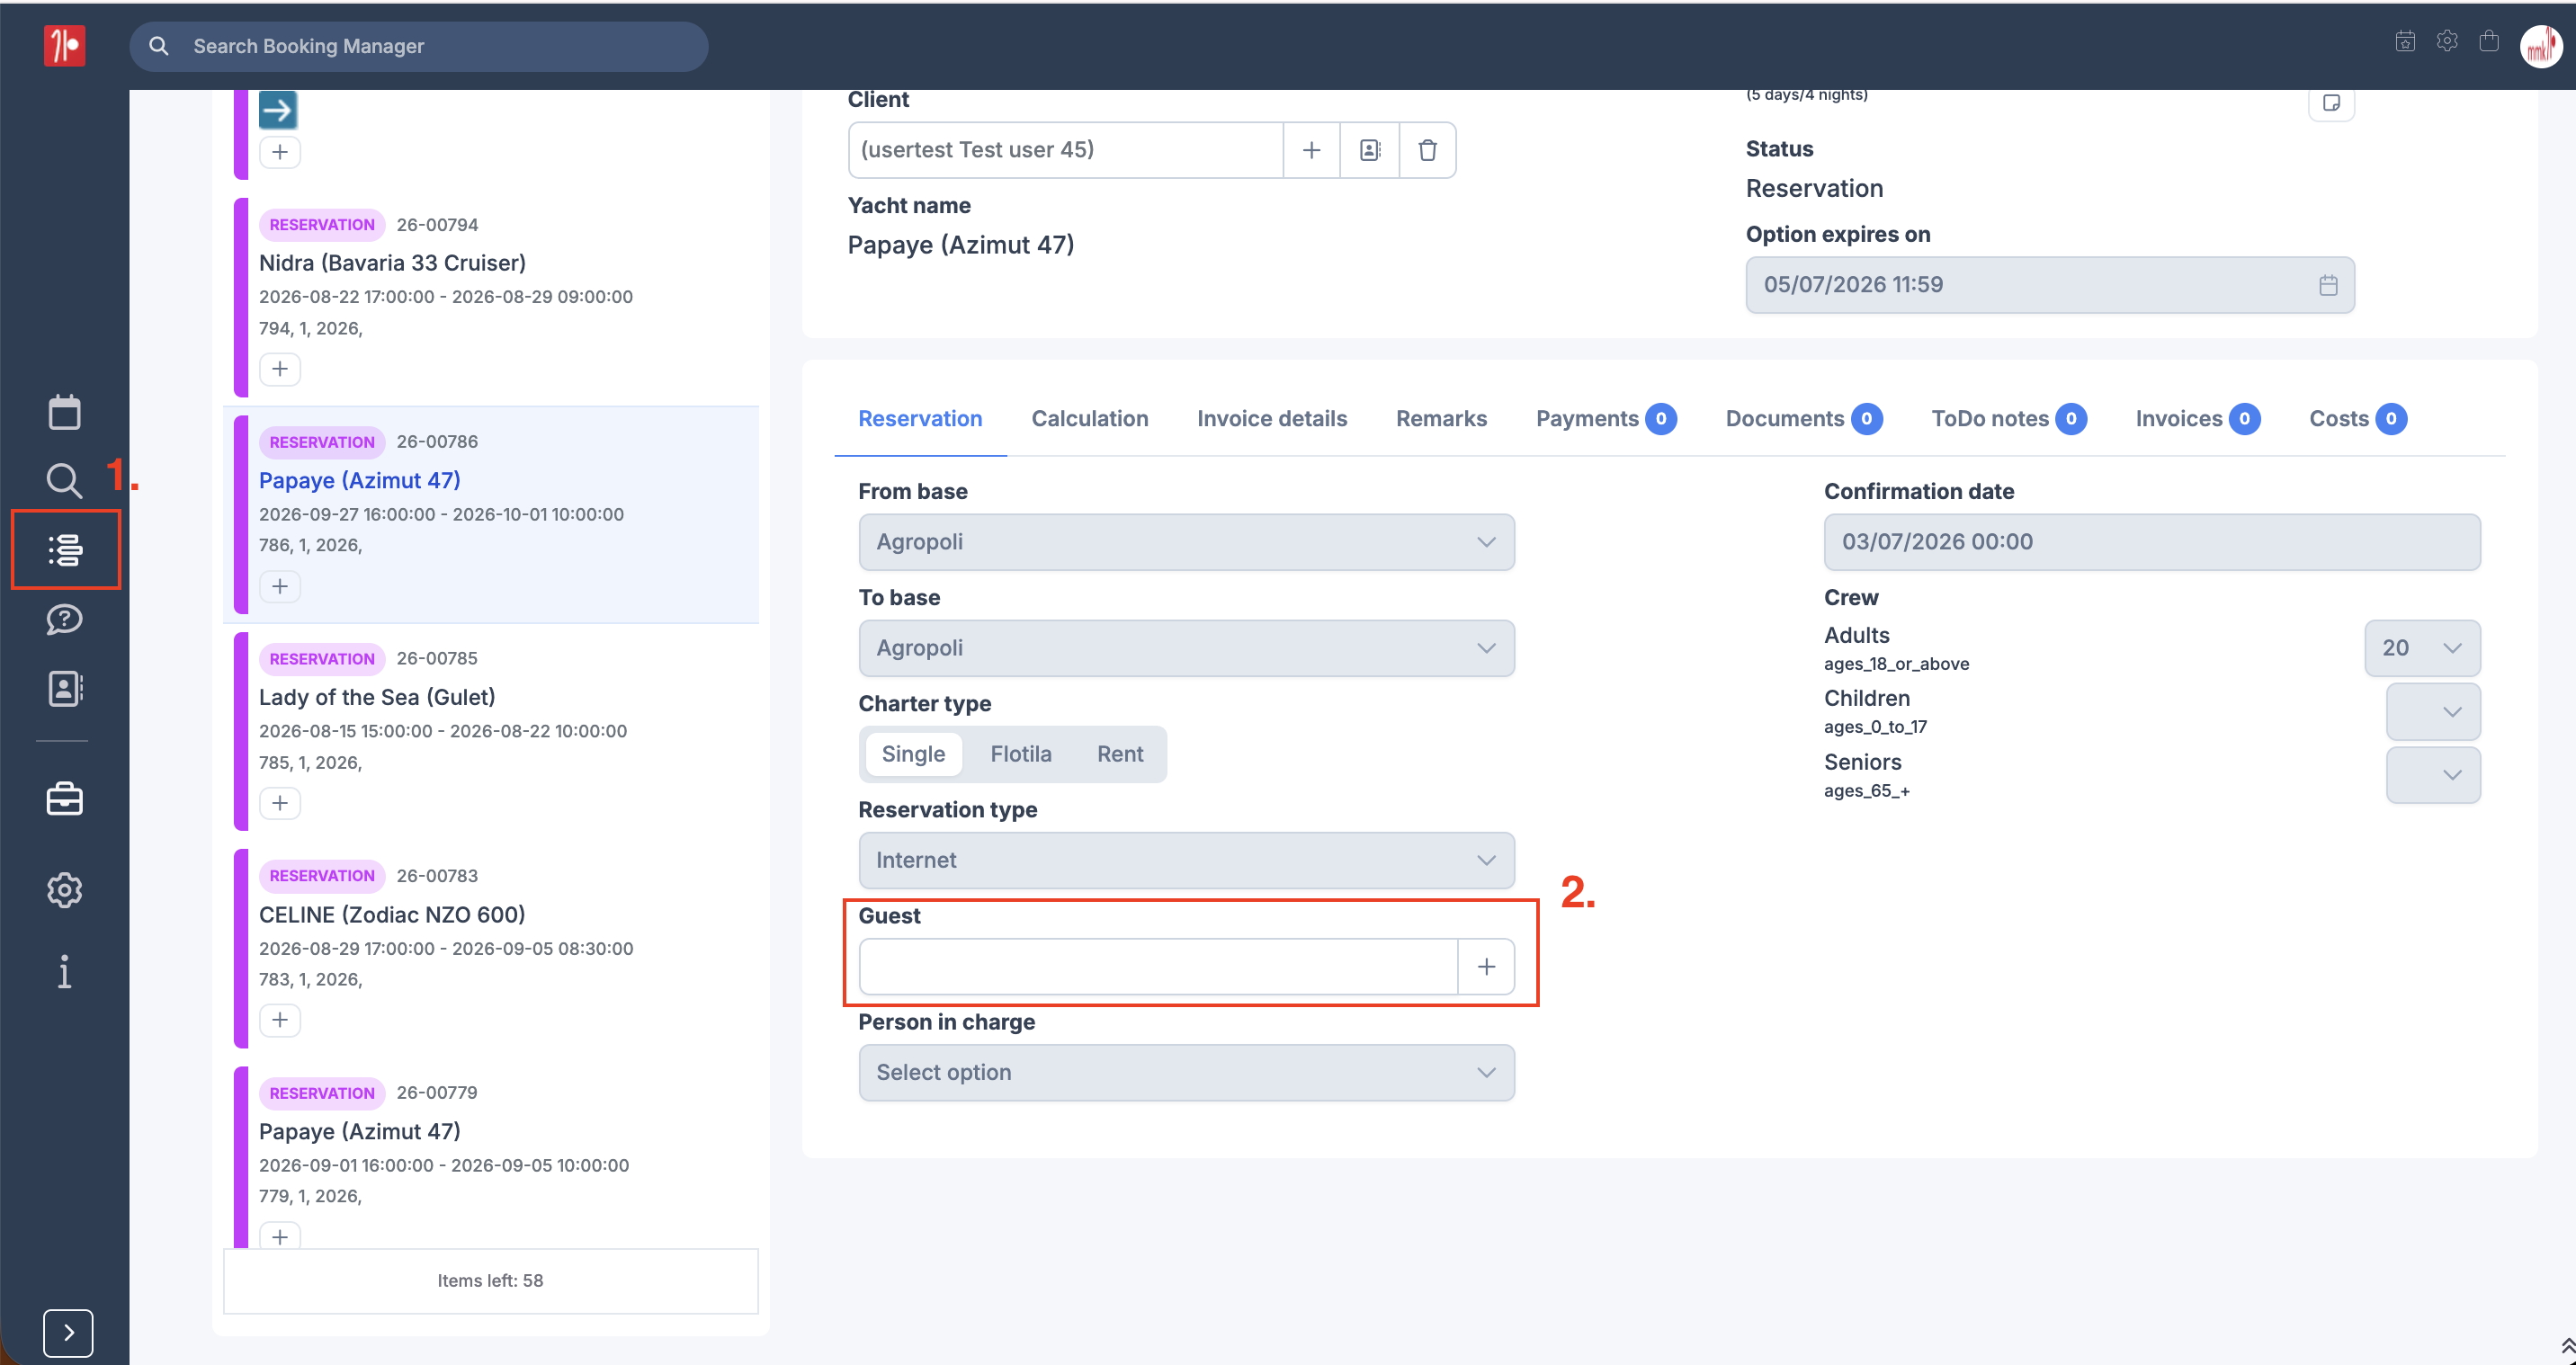Open the Adults count dropdown
Screen dimensions: 2576x1365
click(x=2422, y=648)
